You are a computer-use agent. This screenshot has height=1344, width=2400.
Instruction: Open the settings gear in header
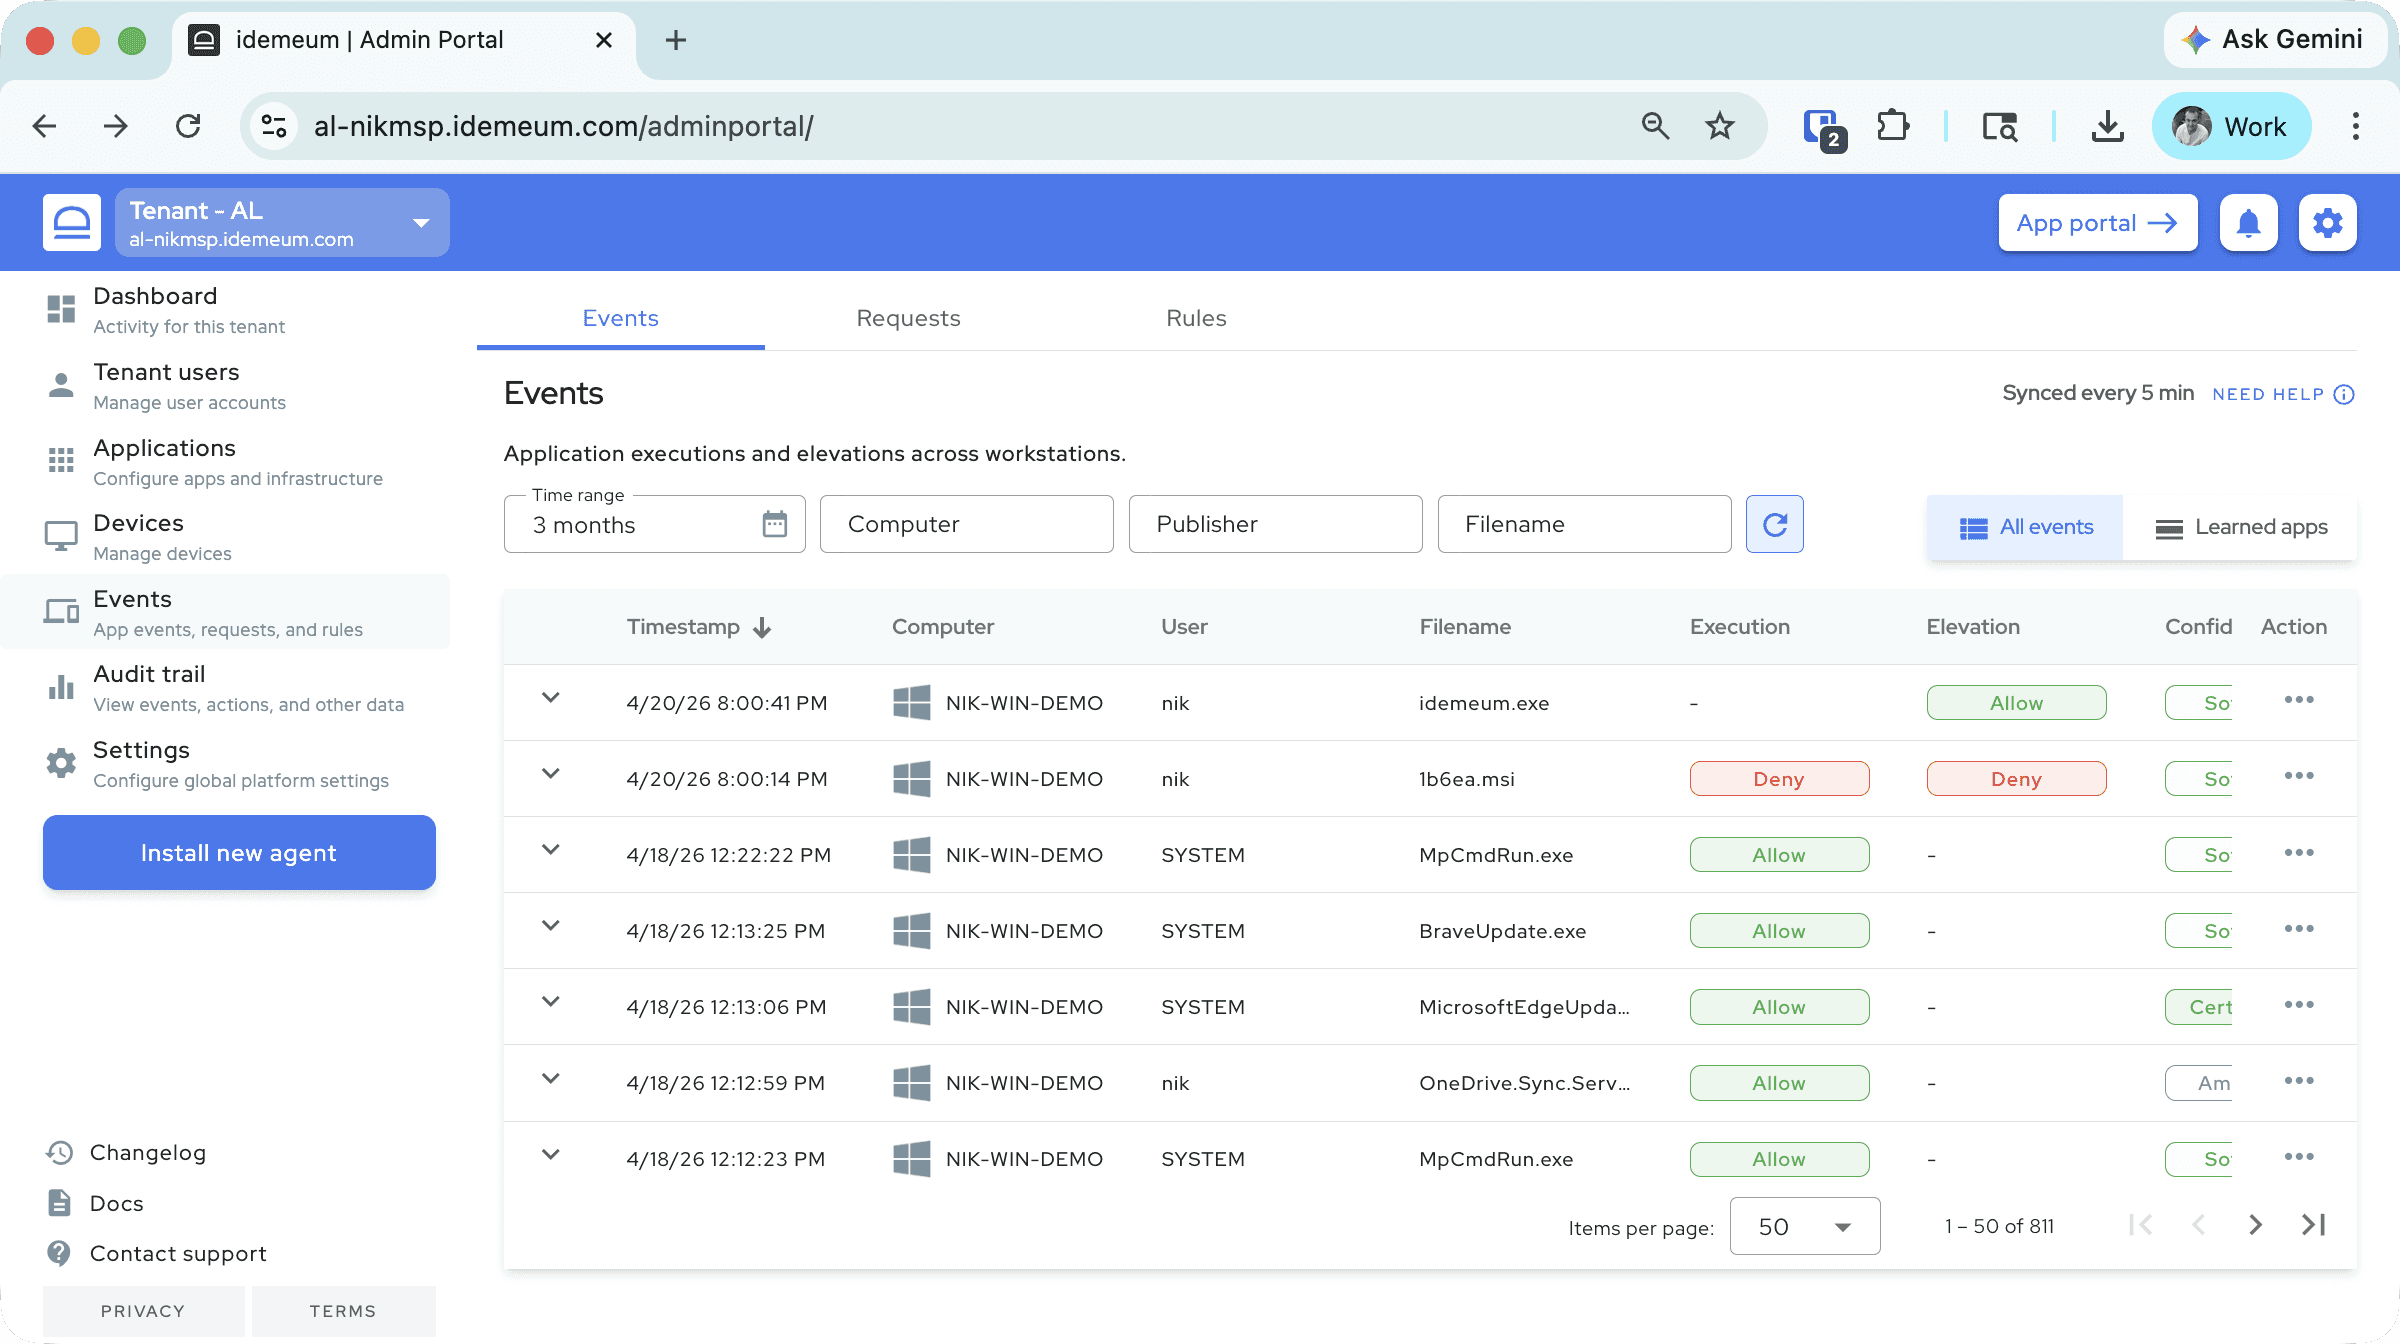(2327, 223)
